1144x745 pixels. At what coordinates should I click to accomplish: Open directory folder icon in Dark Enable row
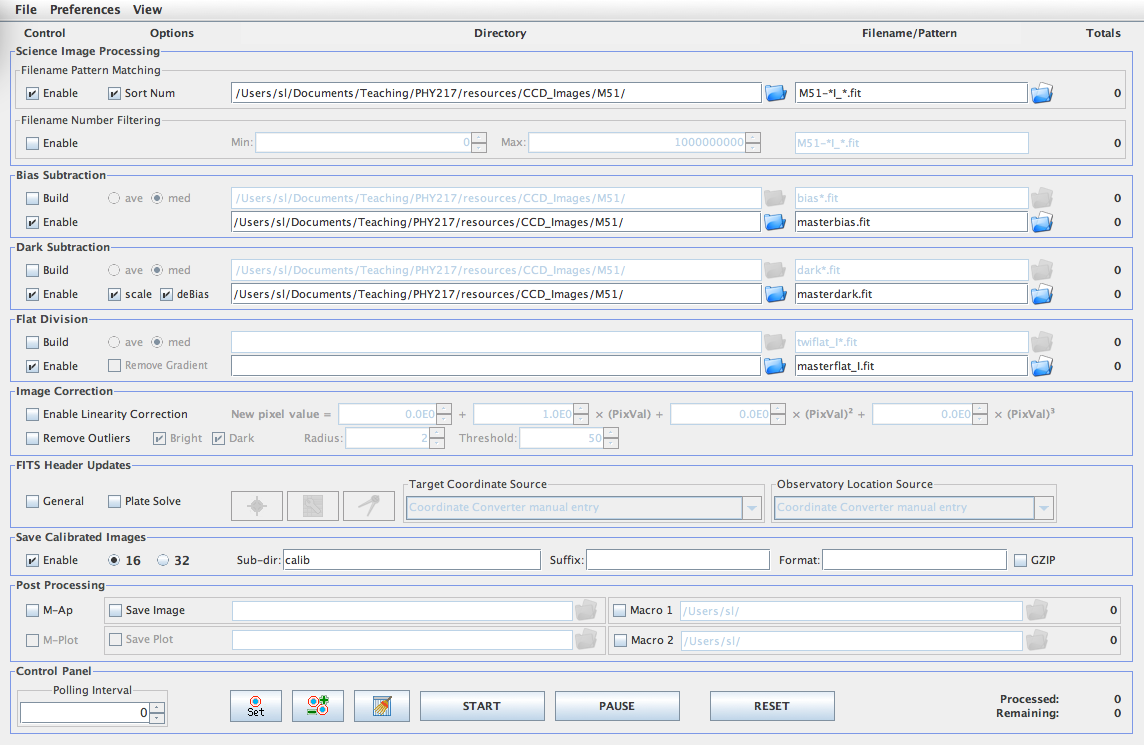click(775, 294)
